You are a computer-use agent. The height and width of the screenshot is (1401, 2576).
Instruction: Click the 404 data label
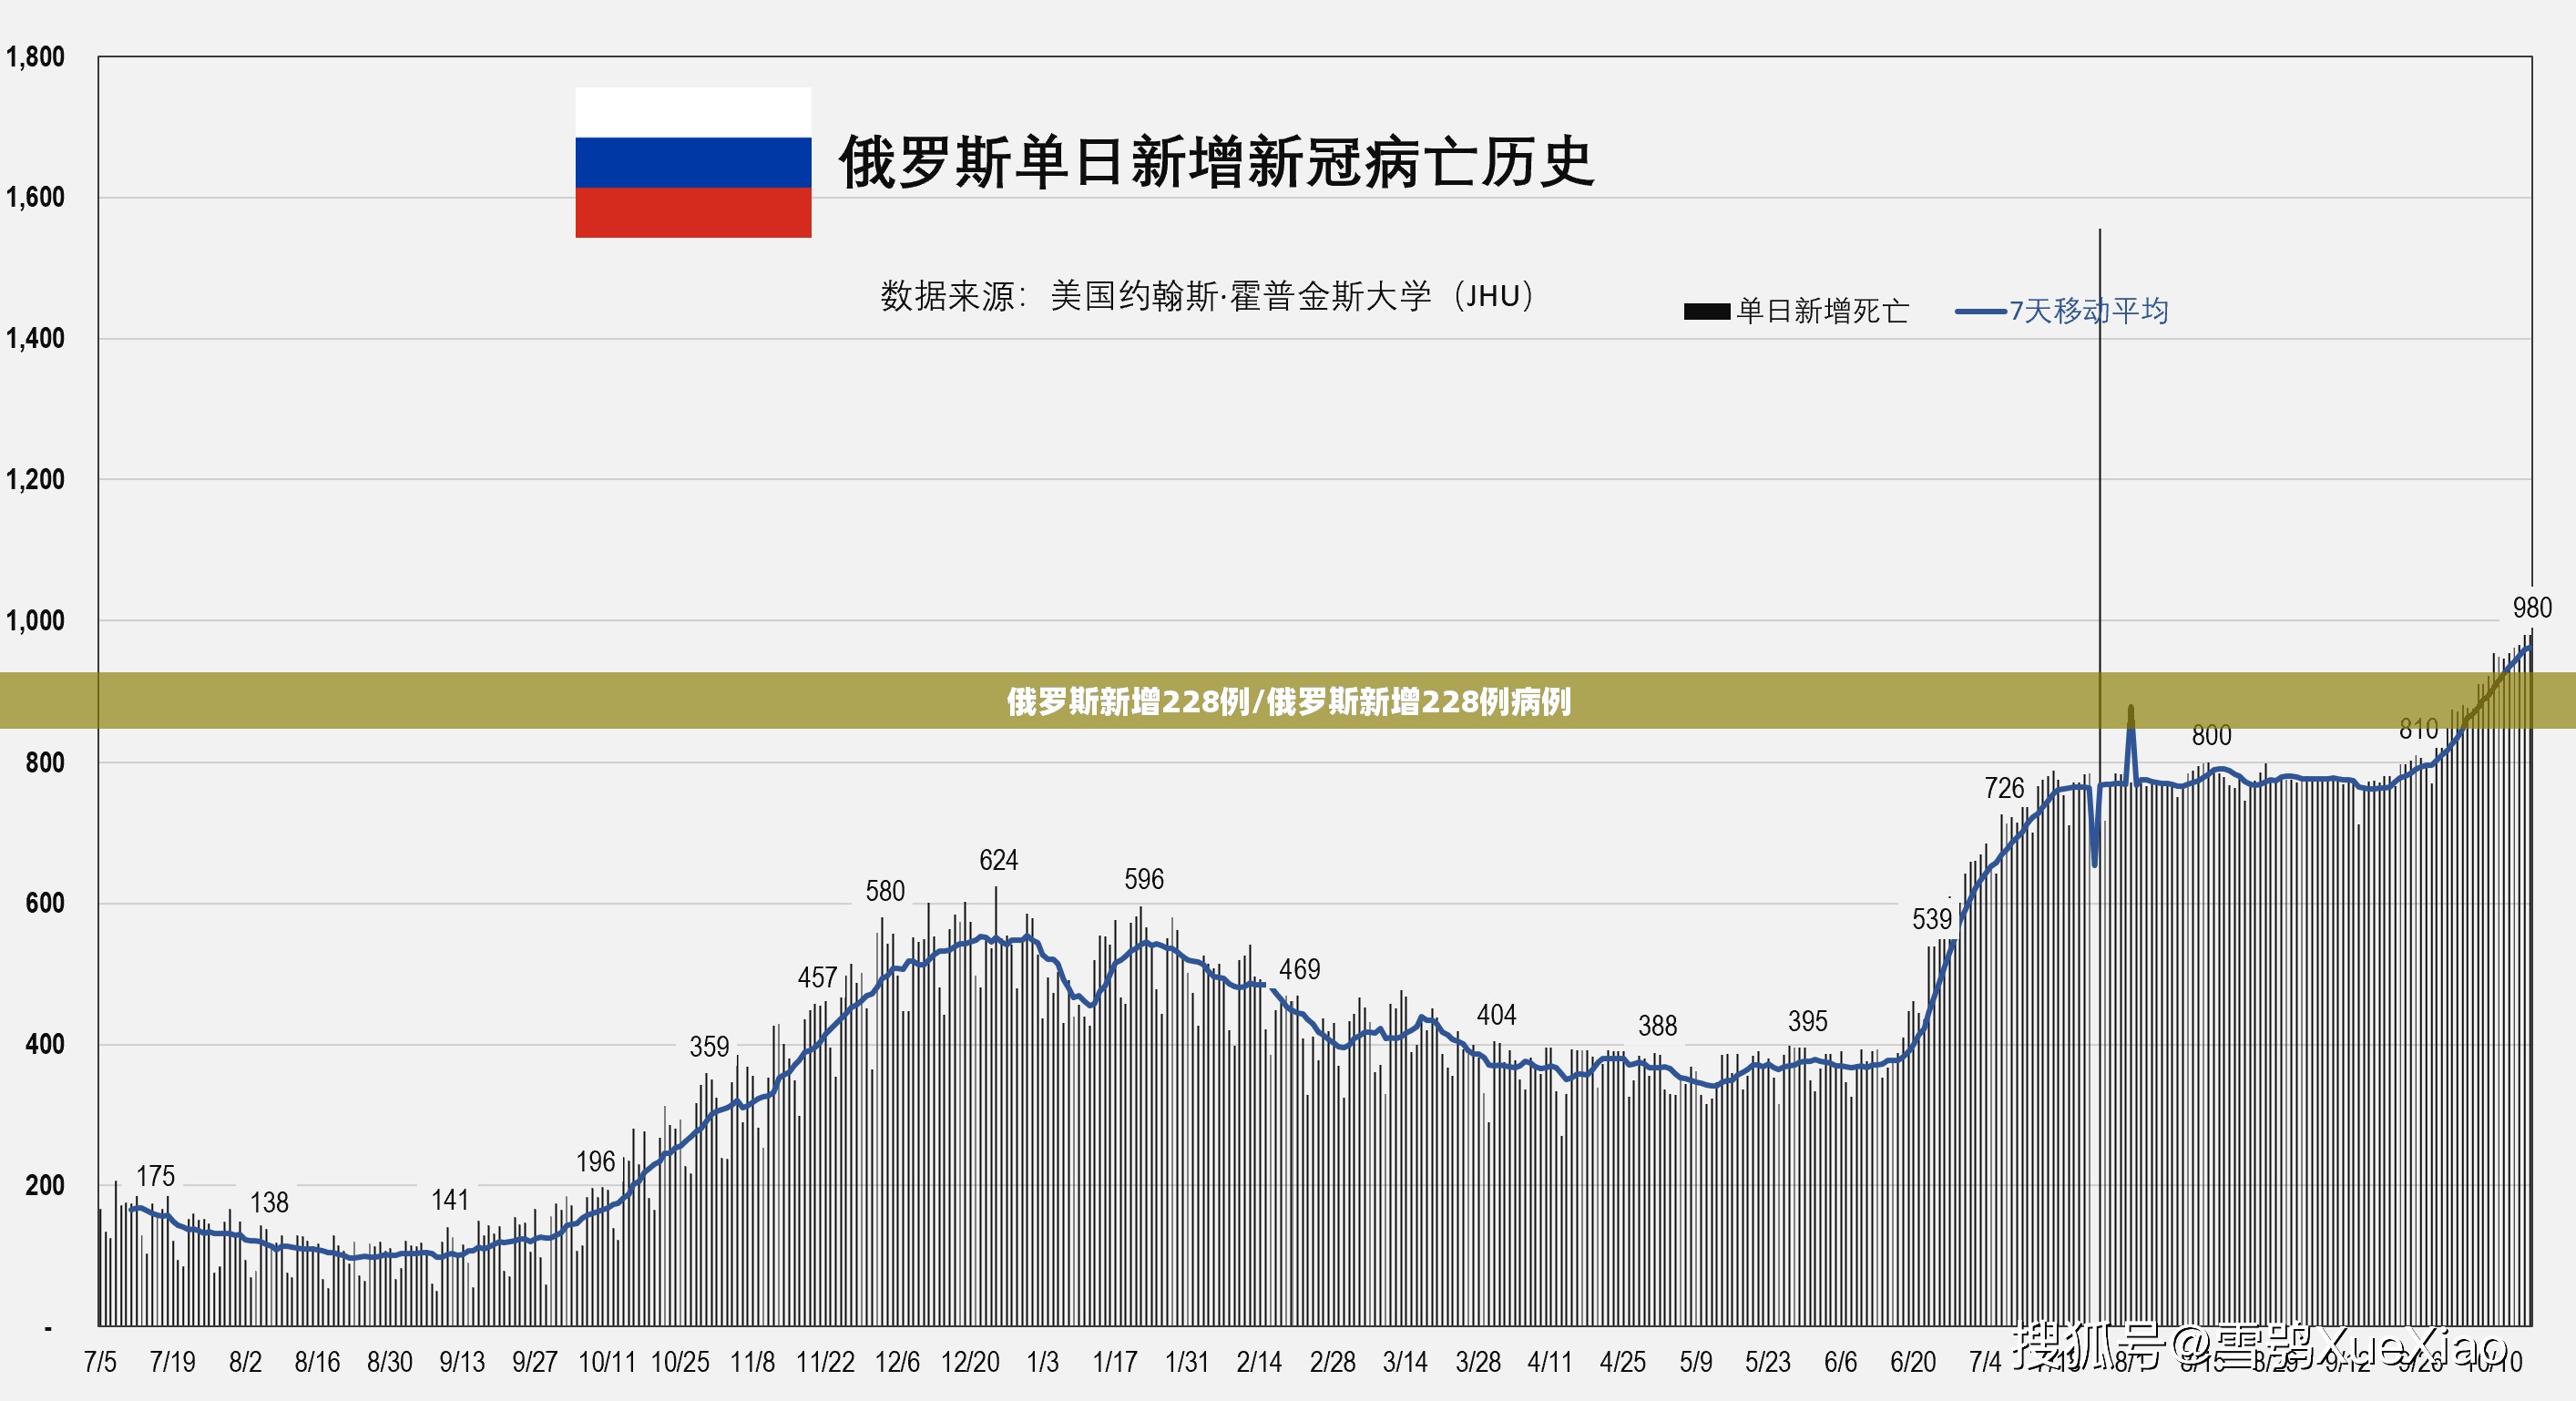[x=1497, y=1015]
